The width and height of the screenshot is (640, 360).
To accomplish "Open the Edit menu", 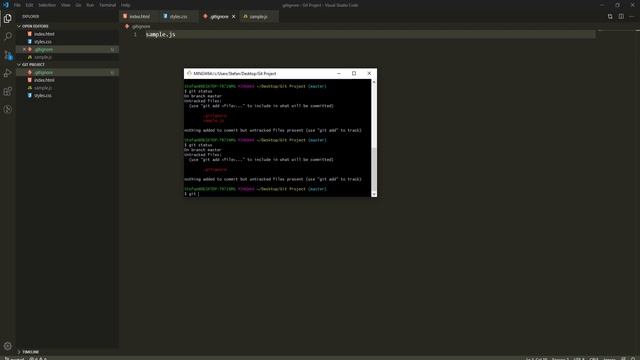I will pyautogui.click(x=29, y=5).
